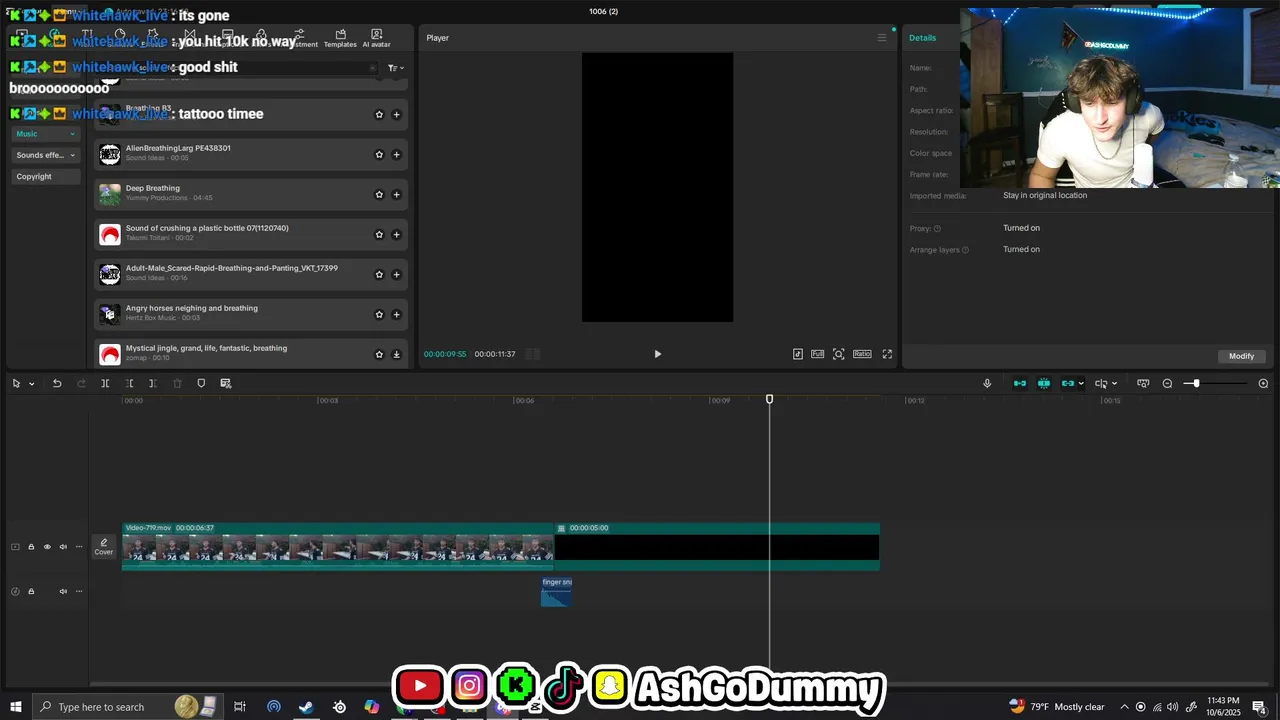Open the sound search filter dropdown

pyautogui.click(x=395, y=68)
